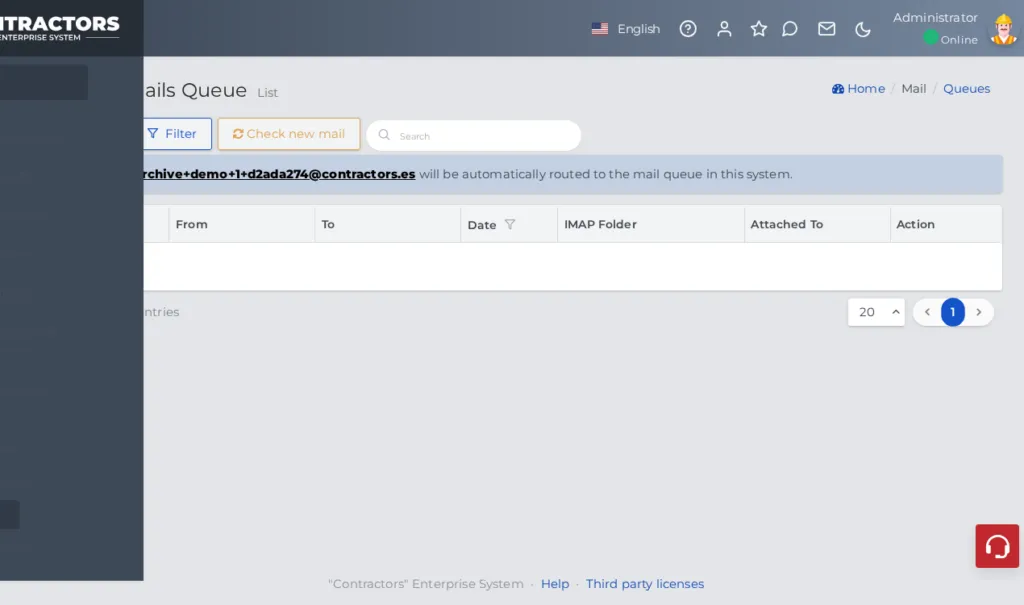Open the Help footer link
Image resolution: width=1024 pixels, height=605 pixels.
click(x=554, y=584)
